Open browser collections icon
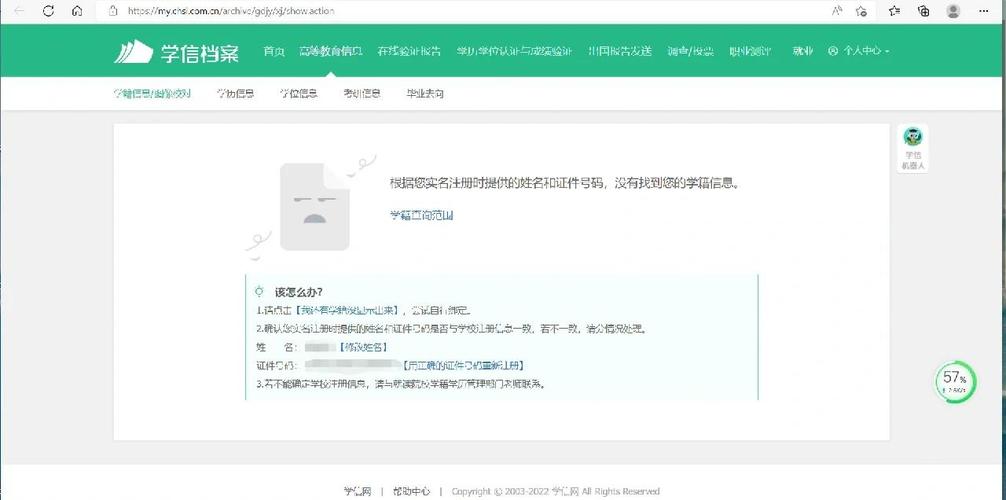This screenshot has width=1006, height=500. (x=924, y=11)
